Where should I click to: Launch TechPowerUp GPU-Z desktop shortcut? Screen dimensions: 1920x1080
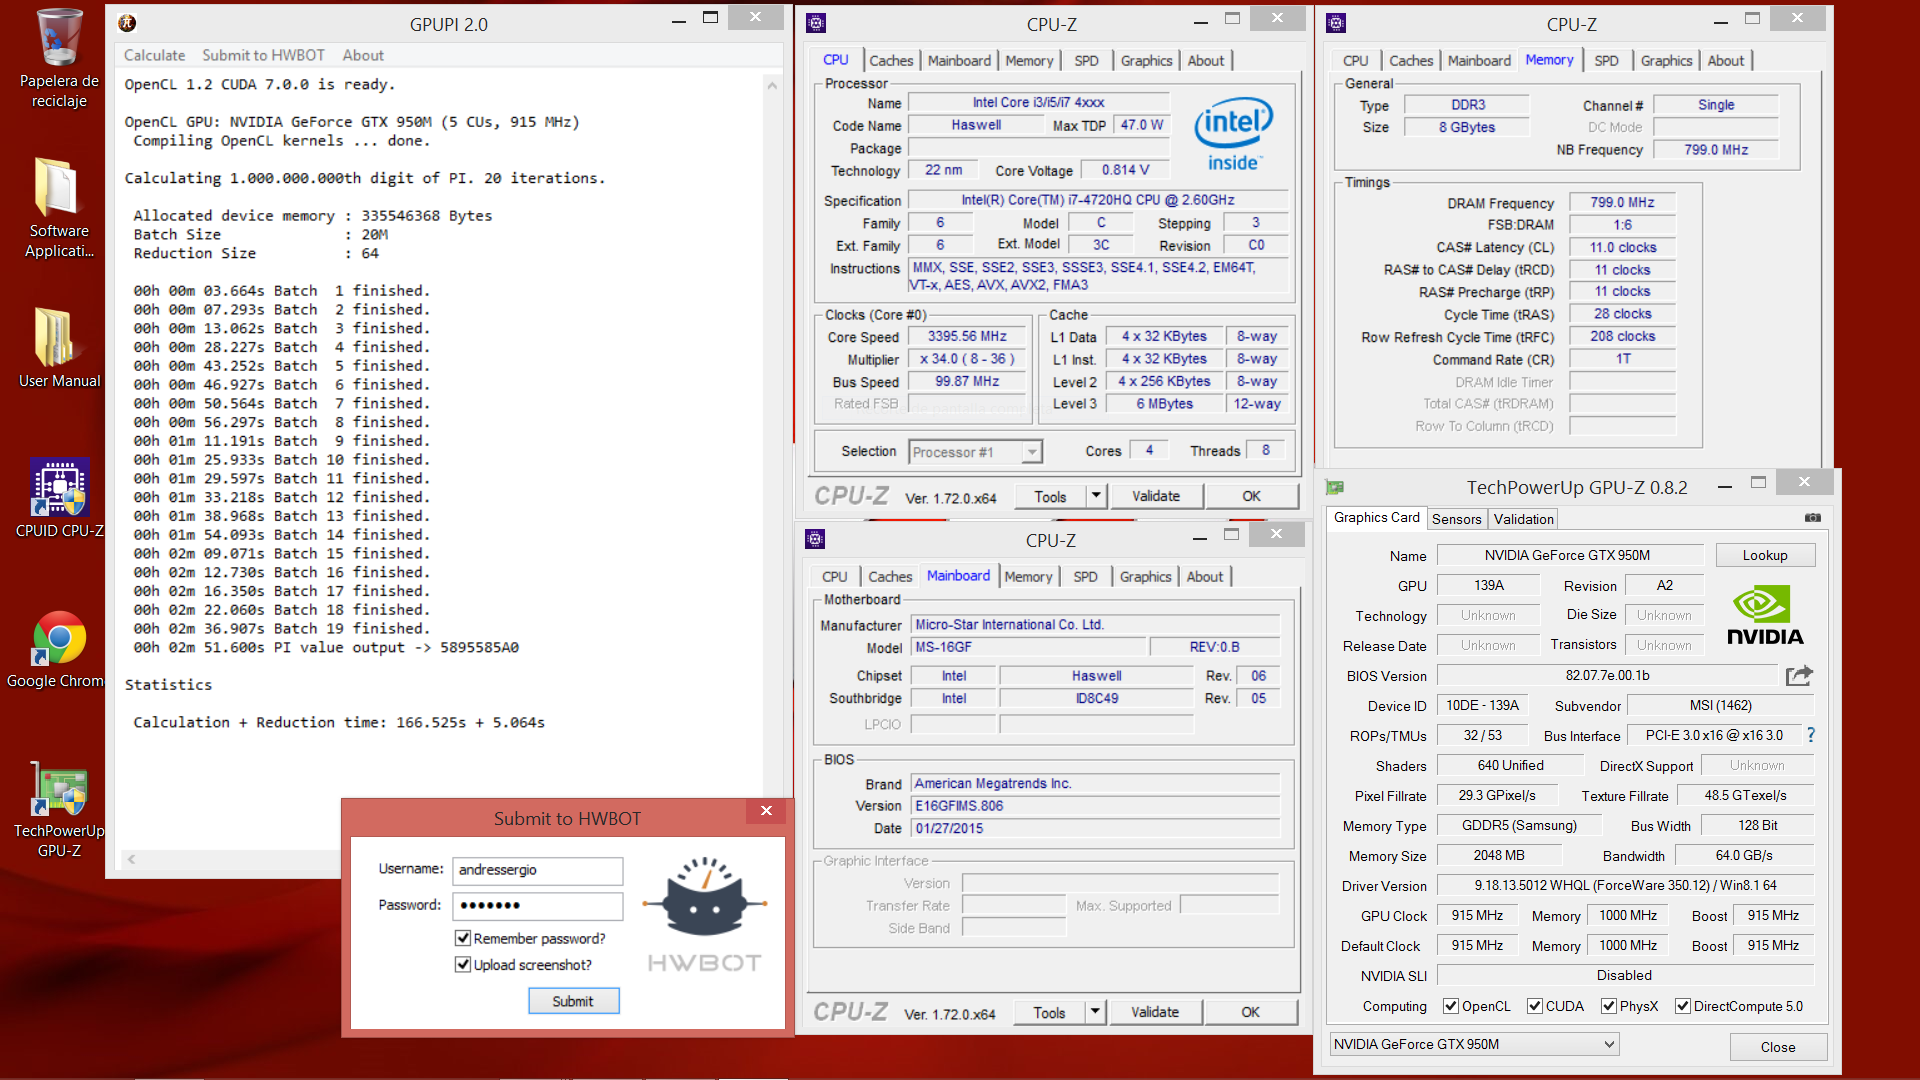pos(59,808)
